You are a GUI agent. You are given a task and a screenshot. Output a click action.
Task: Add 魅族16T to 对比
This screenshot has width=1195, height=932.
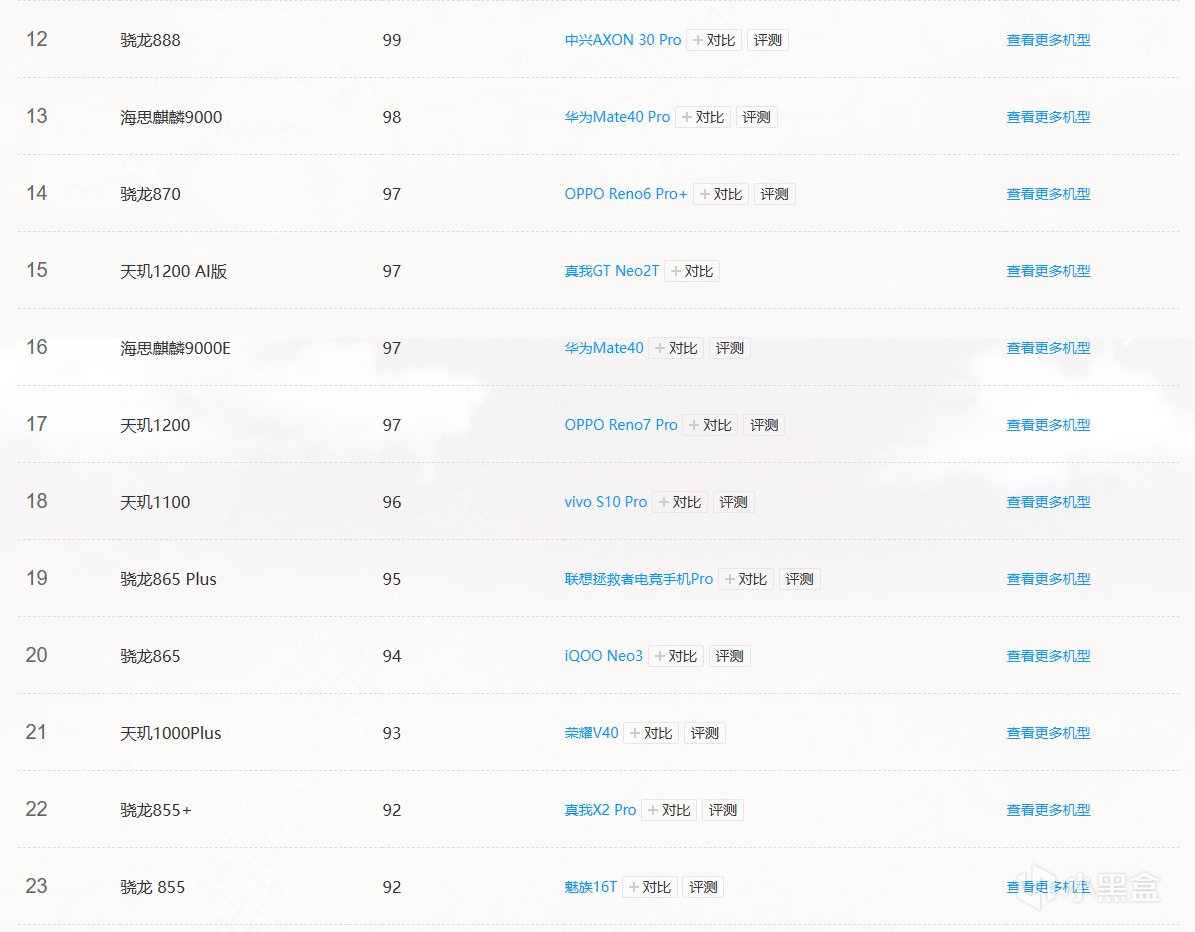coord(649,887)
